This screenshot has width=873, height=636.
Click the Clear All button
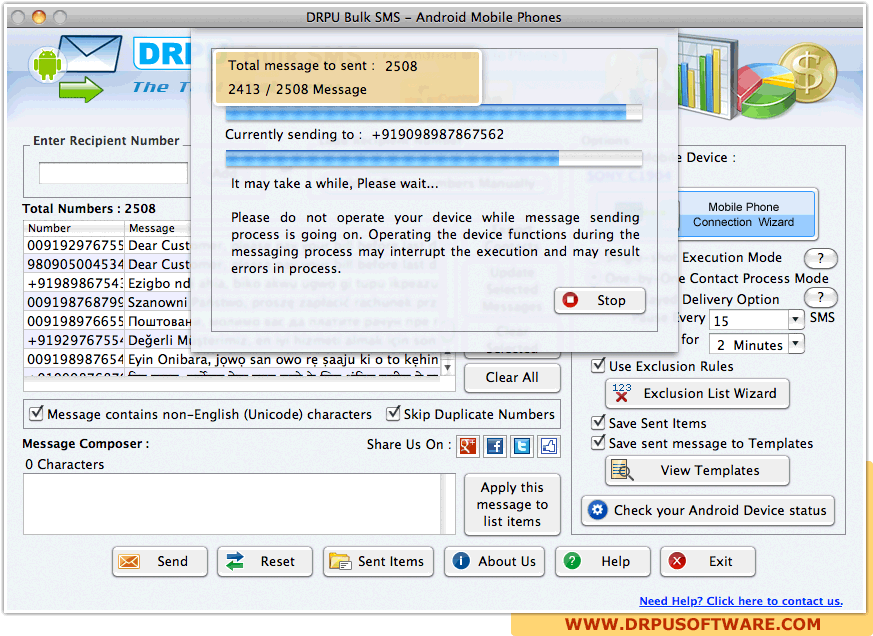click(512, 378)
